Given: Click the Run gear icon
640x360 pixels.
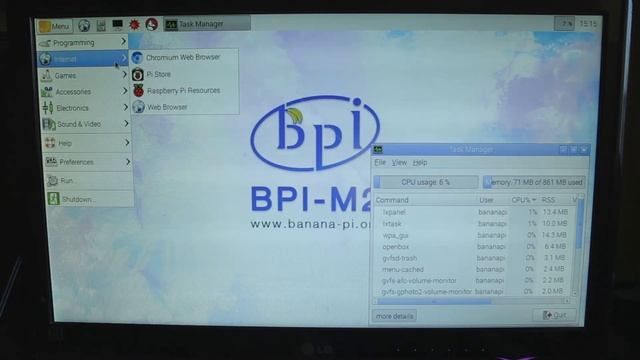Looking at the screenshot, I should click(53, 180).
